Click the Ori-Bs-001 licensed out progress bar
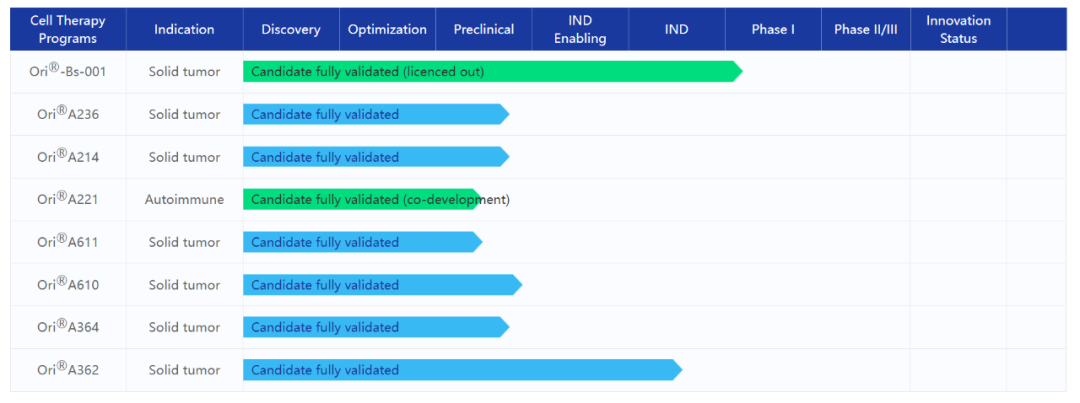This screenshot has width=1080, height=403. tap(490, 72)
